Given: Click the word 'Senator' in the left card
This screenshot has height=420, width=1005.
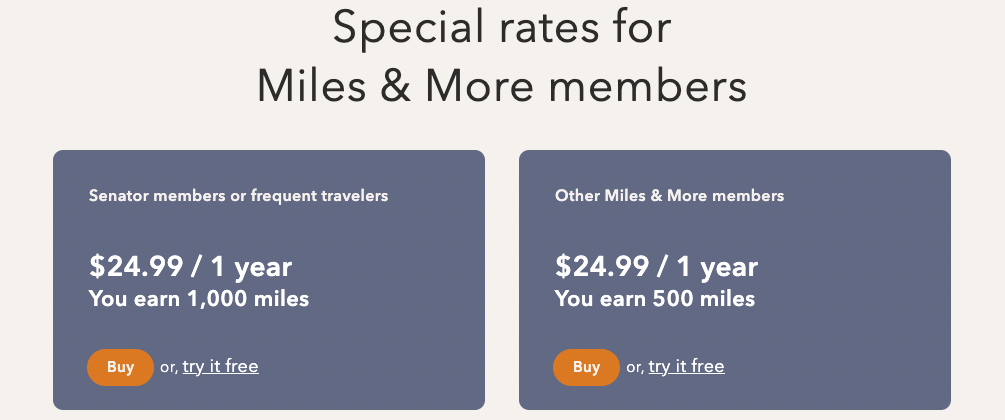Looking at the screenshot, I should tap(117, 196).
